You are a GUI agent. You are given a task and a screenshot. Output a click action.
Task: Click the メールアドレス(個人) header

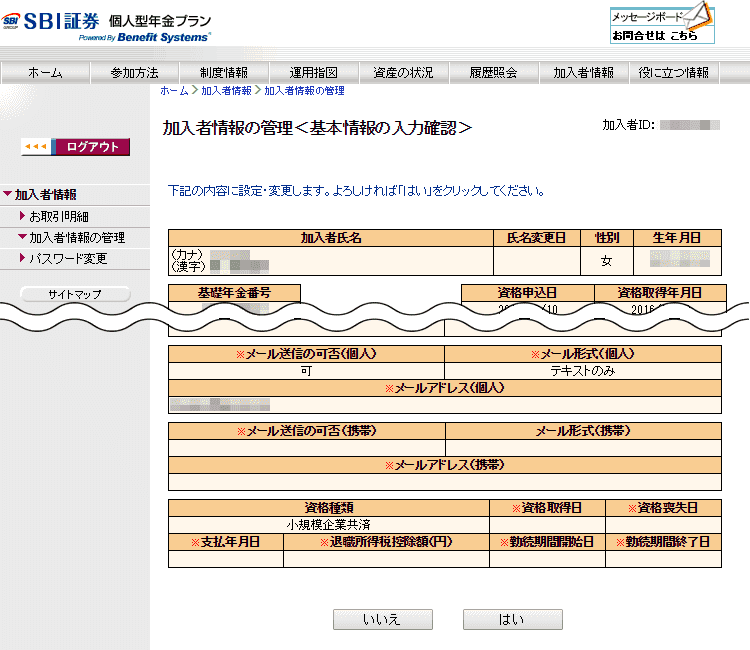click(445, 388)
